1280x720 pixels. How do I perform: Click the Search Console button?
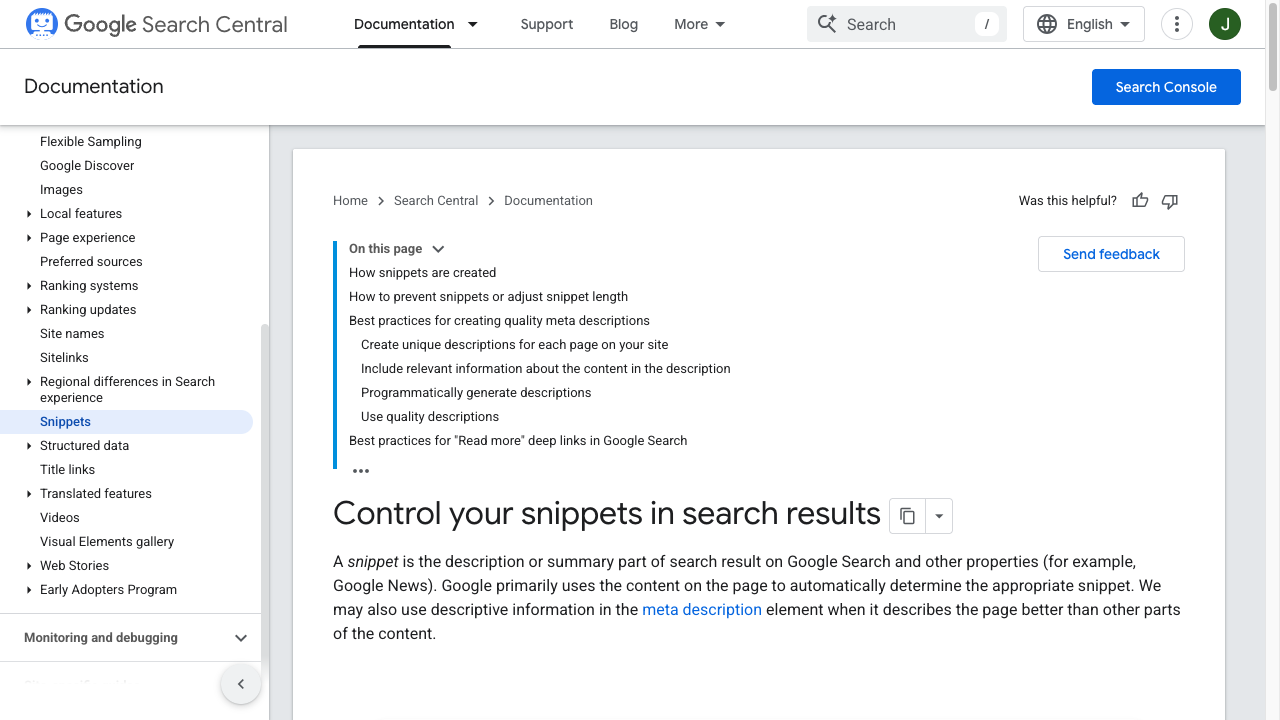click(1166, 87)
